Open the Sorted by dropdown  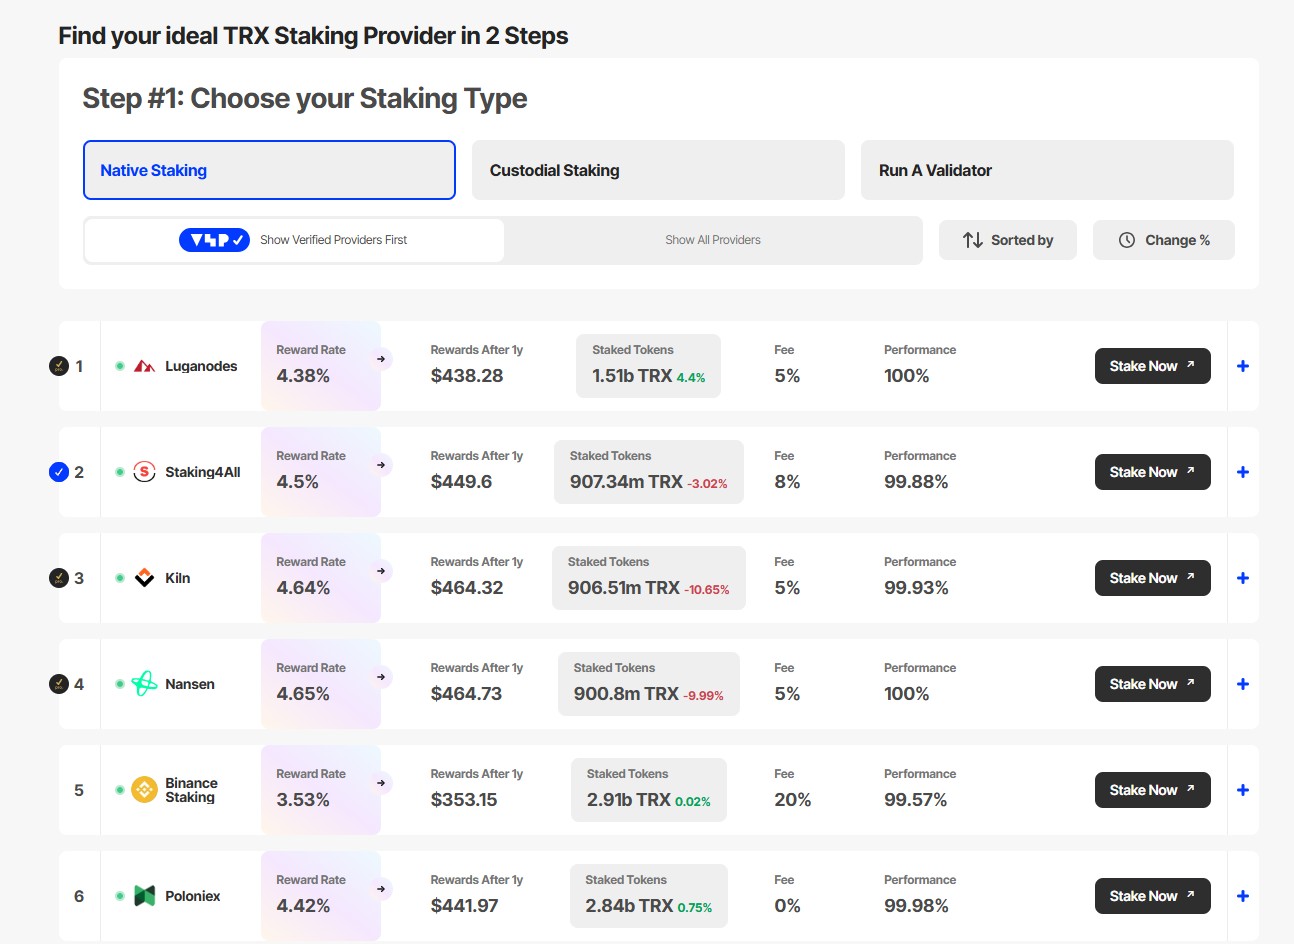[1007, 240]
